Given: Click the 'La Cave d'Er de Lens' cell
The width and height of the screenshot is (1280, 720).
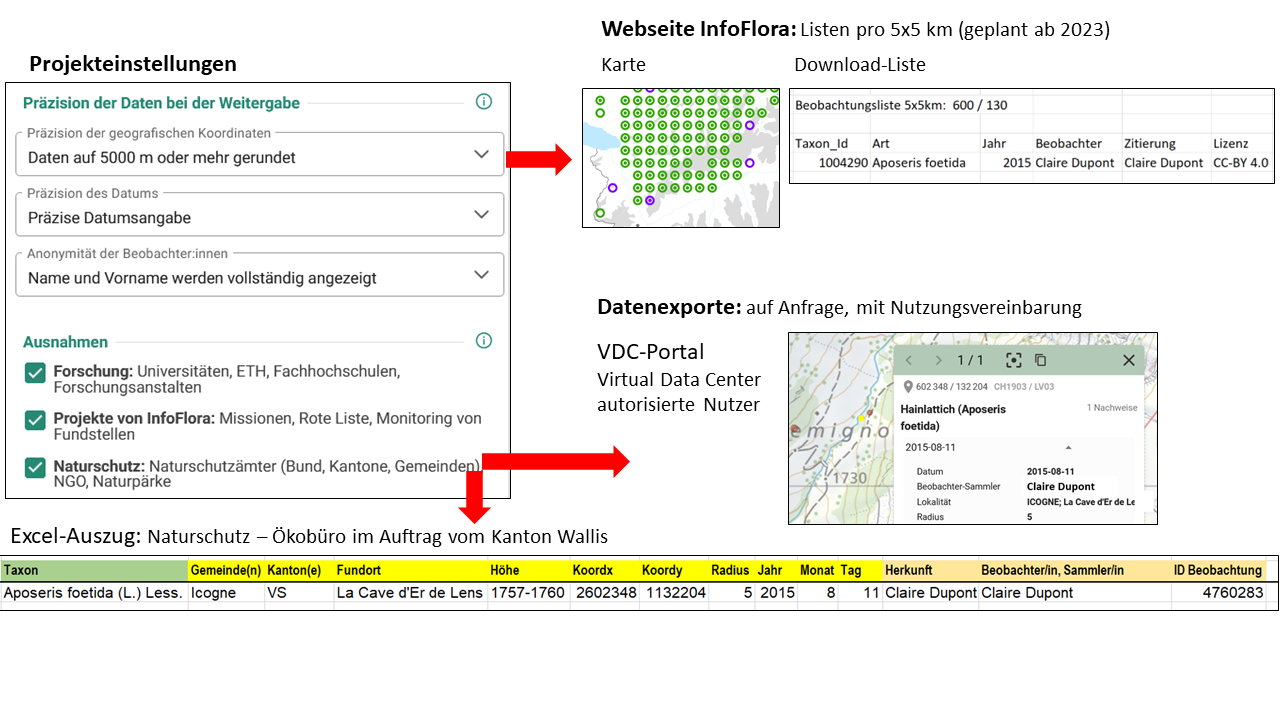Looking at the screenshot, I should coord(410,592).
